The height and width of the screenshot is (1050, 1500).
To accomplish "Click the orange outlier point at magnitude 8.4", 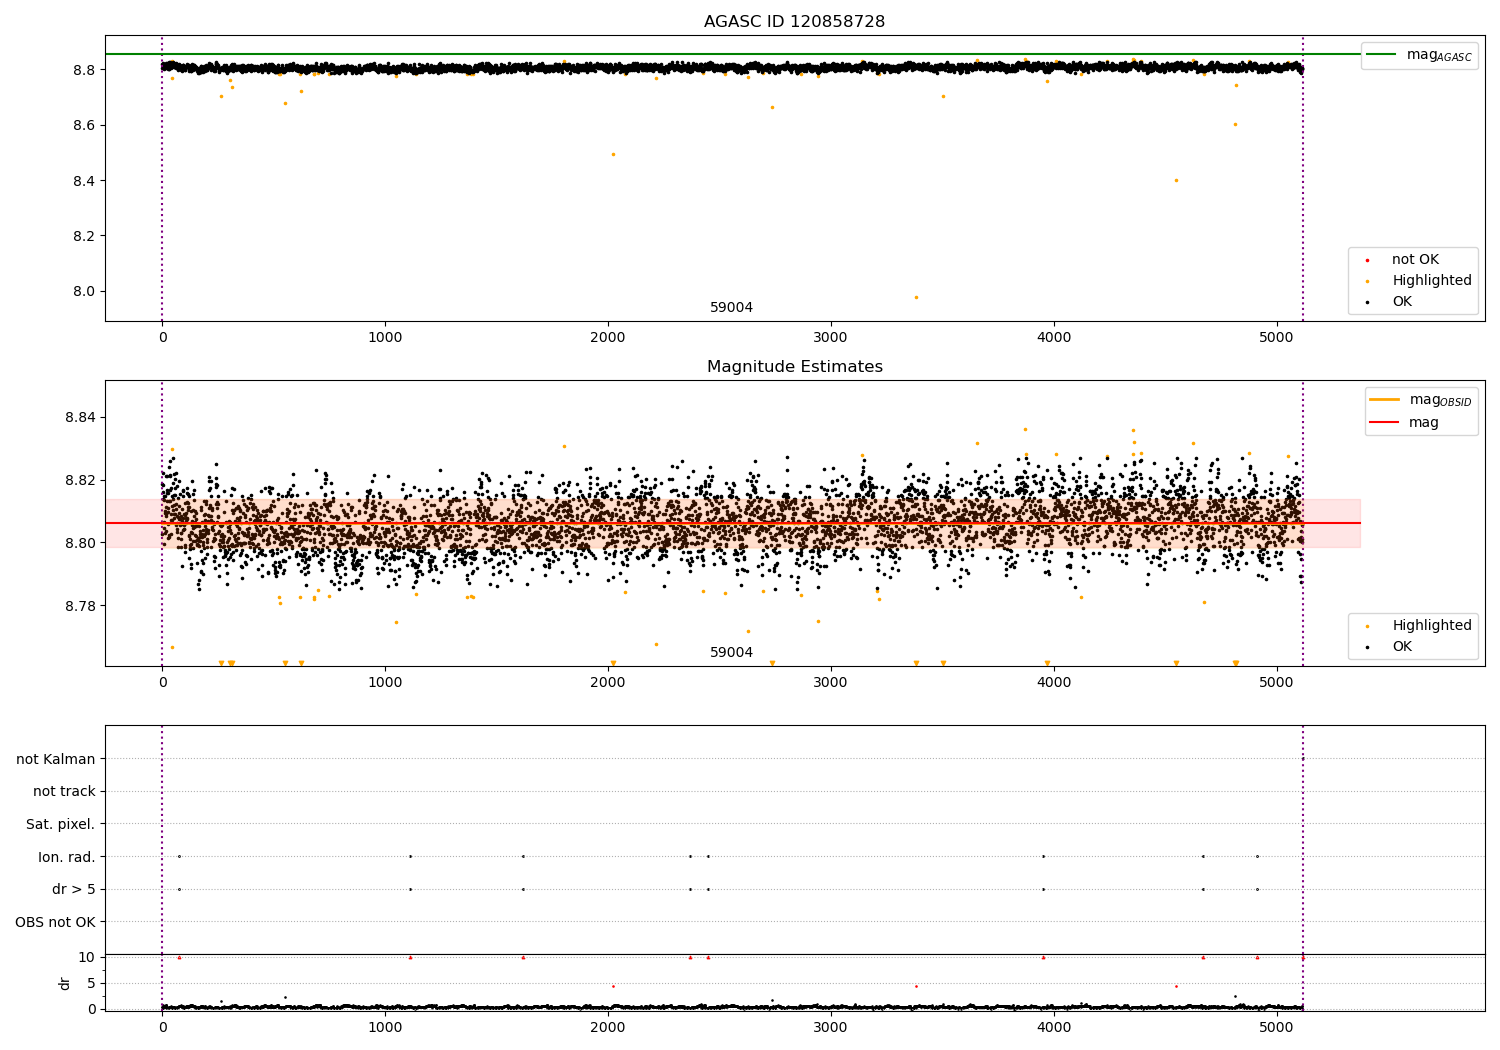I will point(1176,181).
